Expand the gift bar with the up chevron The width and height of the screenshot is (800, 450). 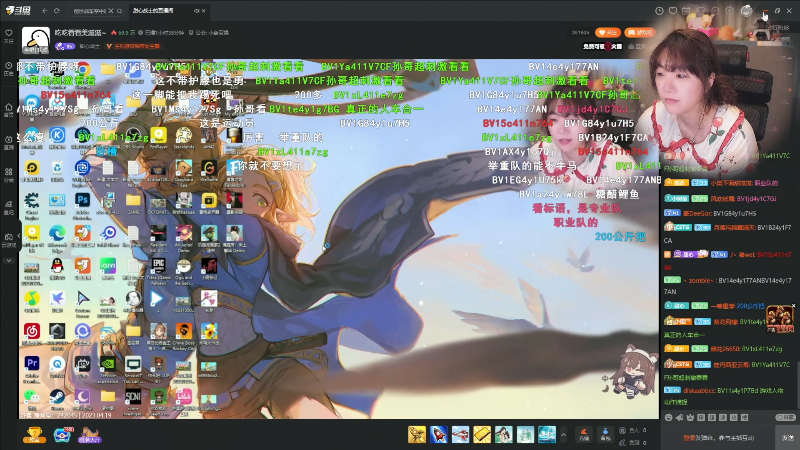click(563, 435)
